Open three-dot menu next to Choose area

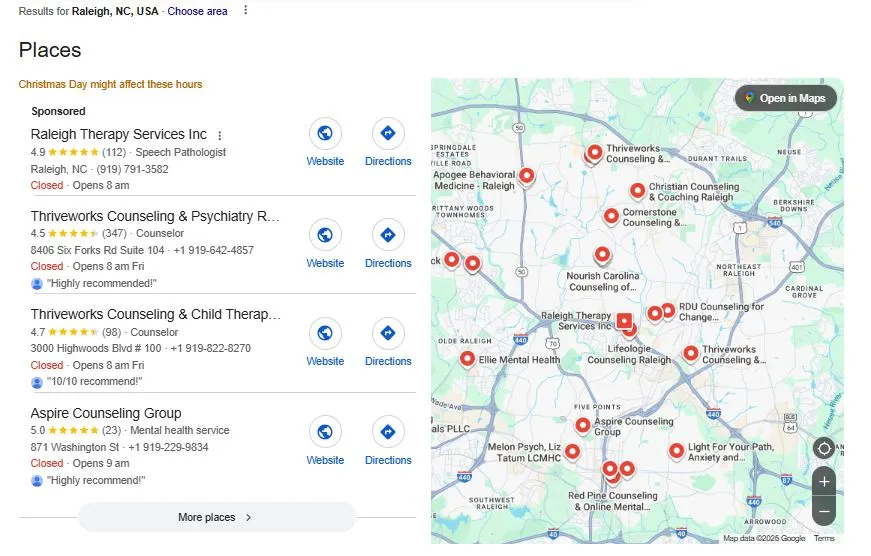pos(246,11)
